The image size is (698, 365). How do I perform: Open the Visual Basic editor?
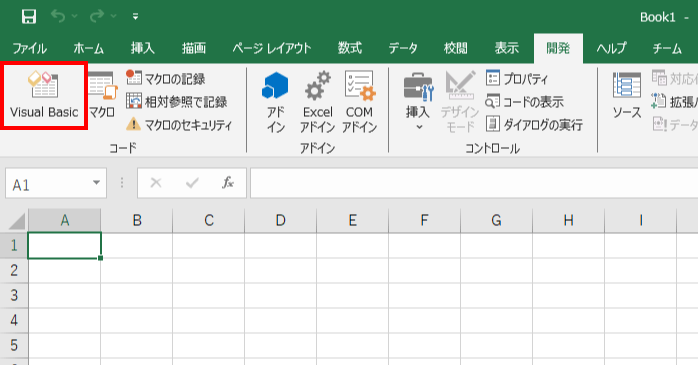(x=44, y=96)
